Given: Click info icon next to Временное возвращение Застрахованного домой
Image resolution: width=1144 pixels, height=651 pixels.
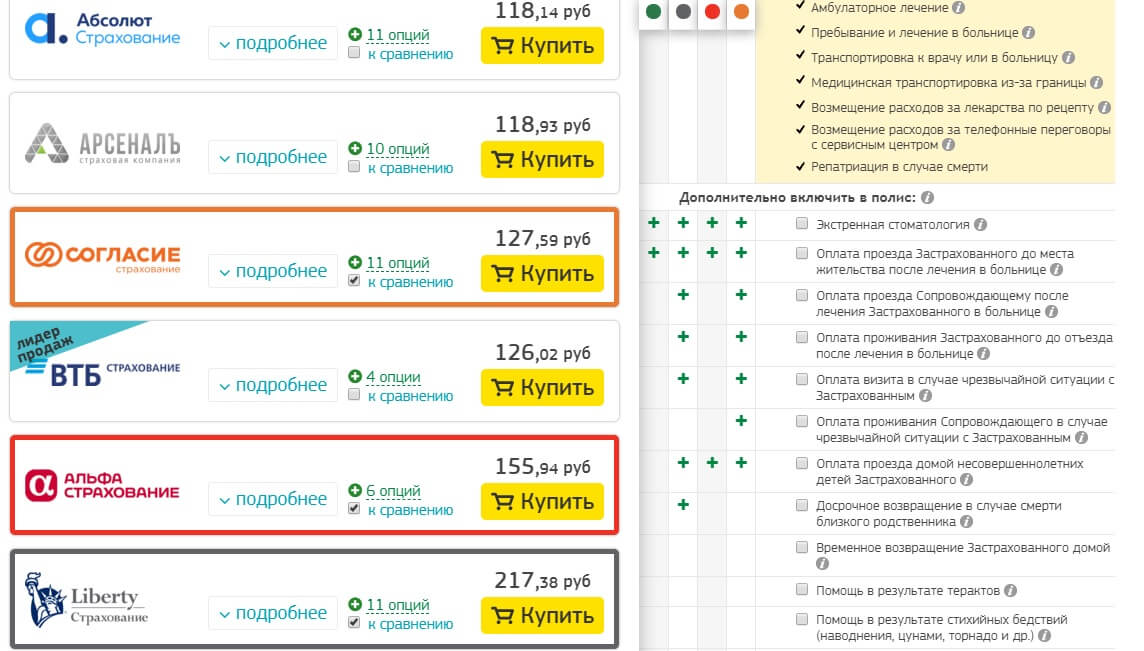Looking at the screenshot, I should coord(822,563).
